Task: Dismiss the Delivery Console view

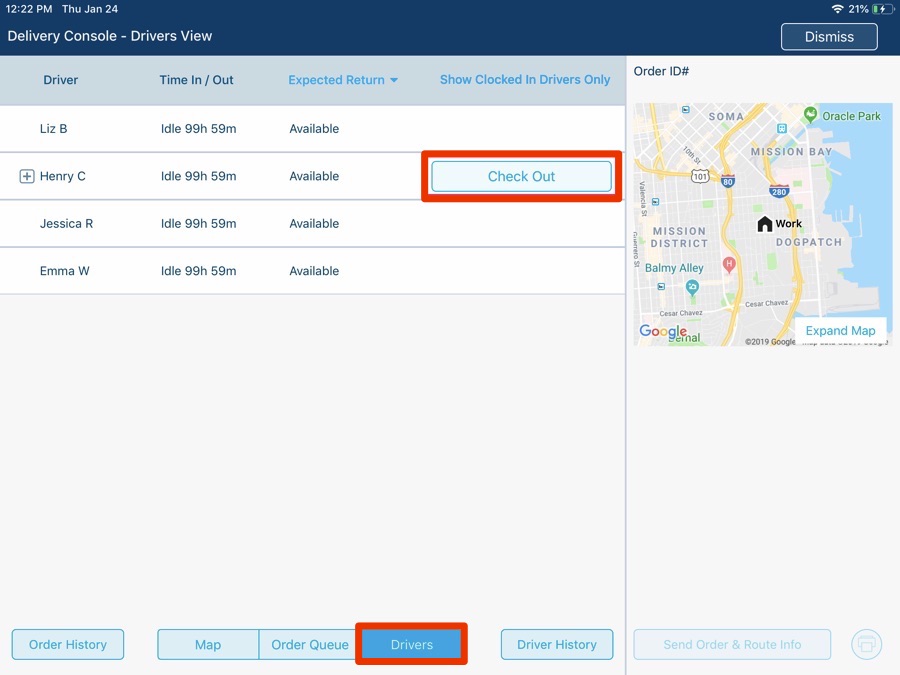Action: point(829,36)
